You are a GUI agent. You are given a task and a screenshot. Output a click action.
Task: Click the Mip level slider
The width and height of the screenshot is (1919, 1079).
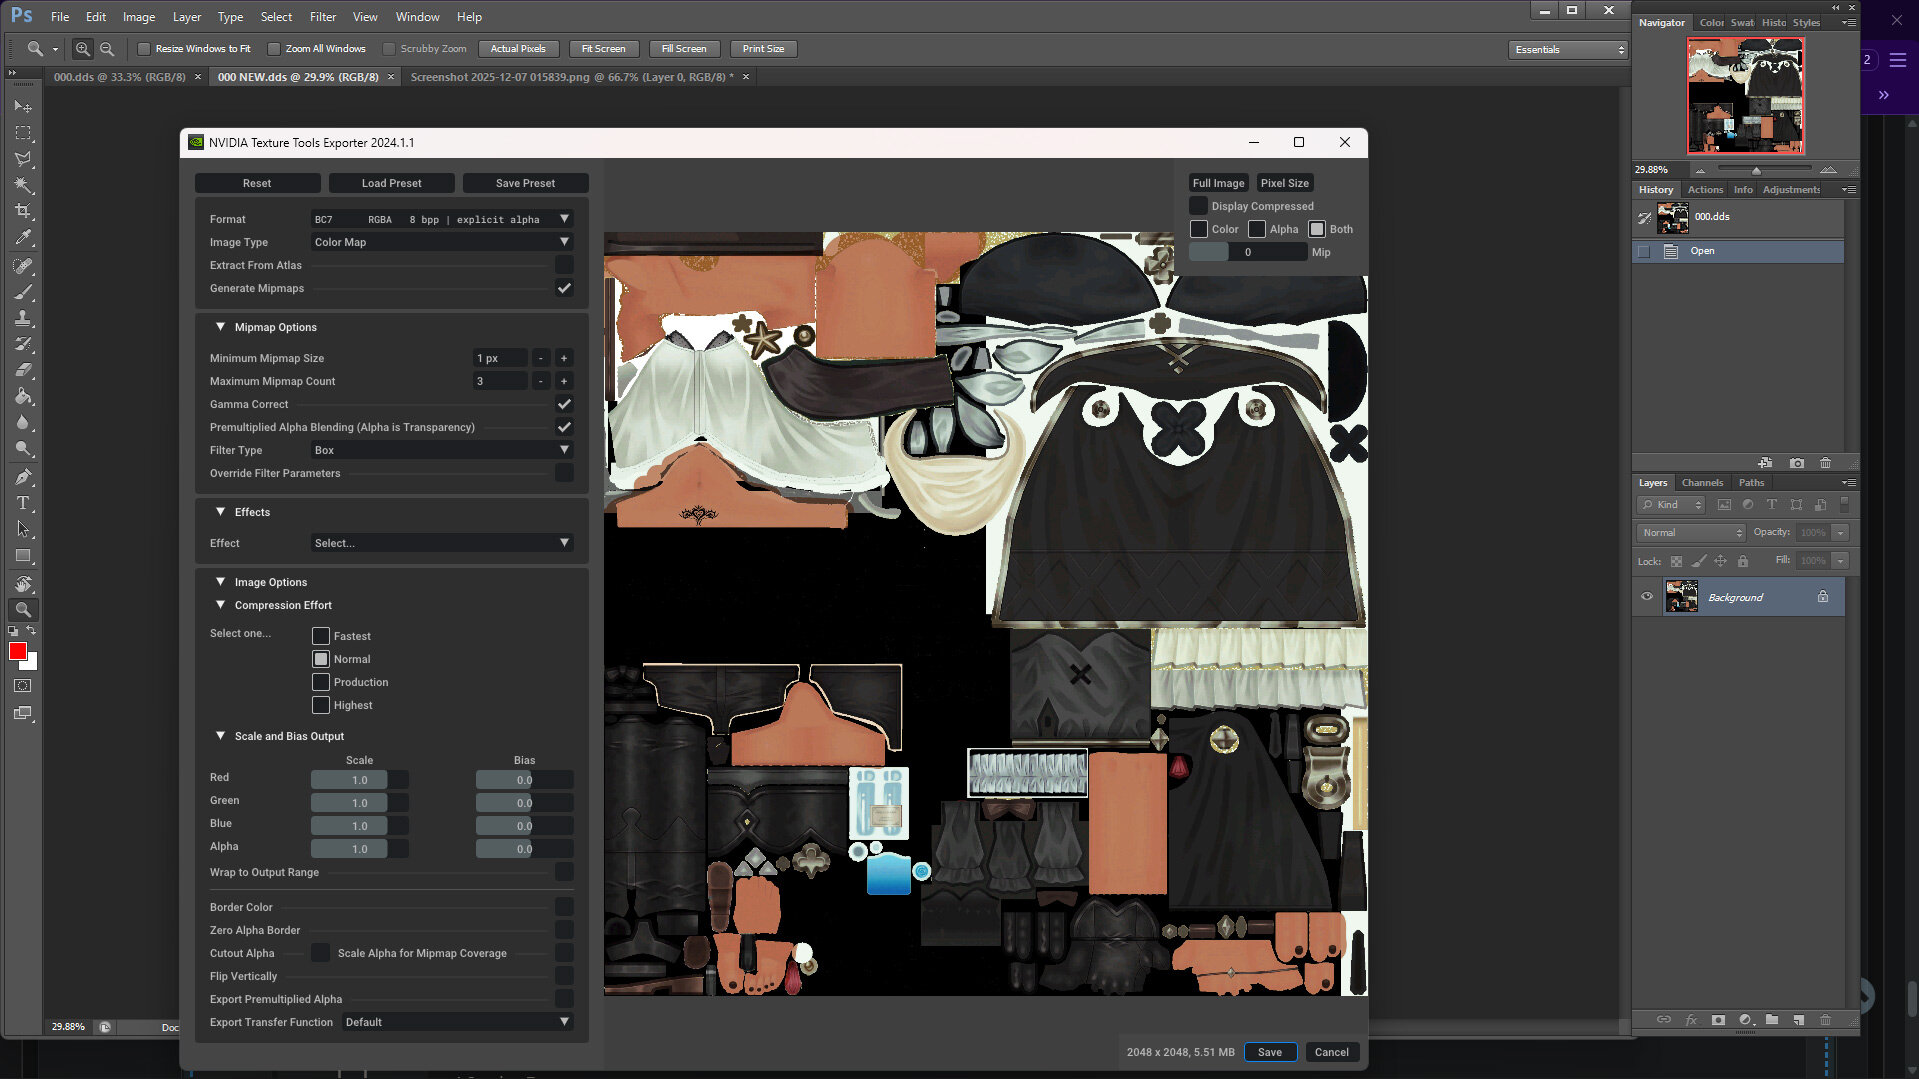1248,252
